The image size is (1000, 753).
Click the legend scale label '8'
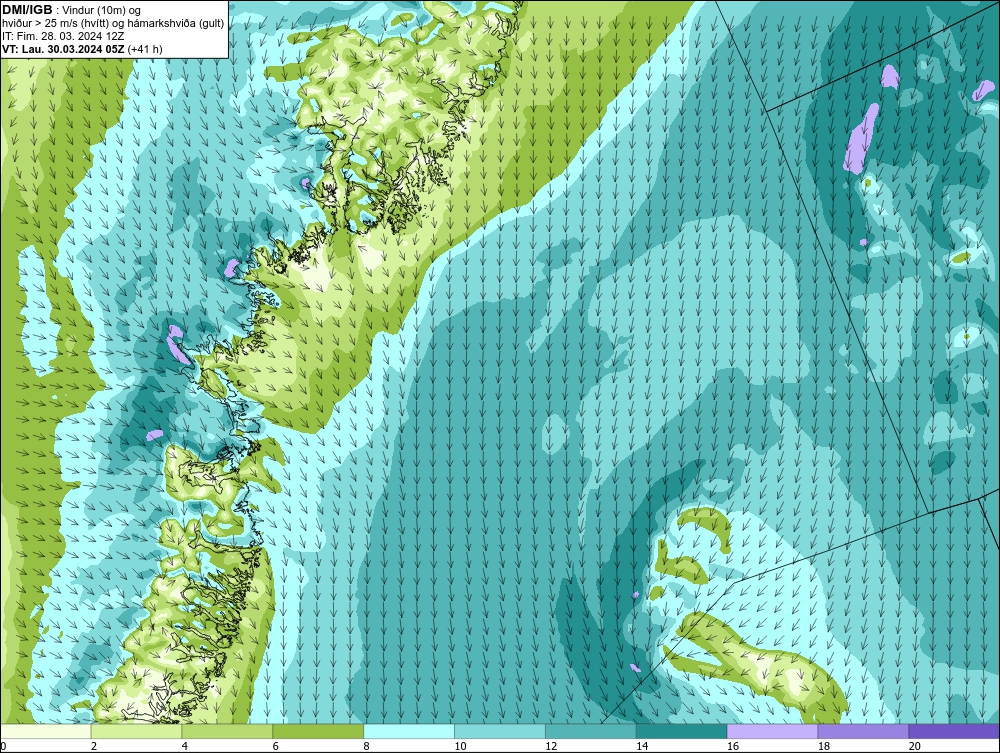pyautogui.click(x=367, y=746)
